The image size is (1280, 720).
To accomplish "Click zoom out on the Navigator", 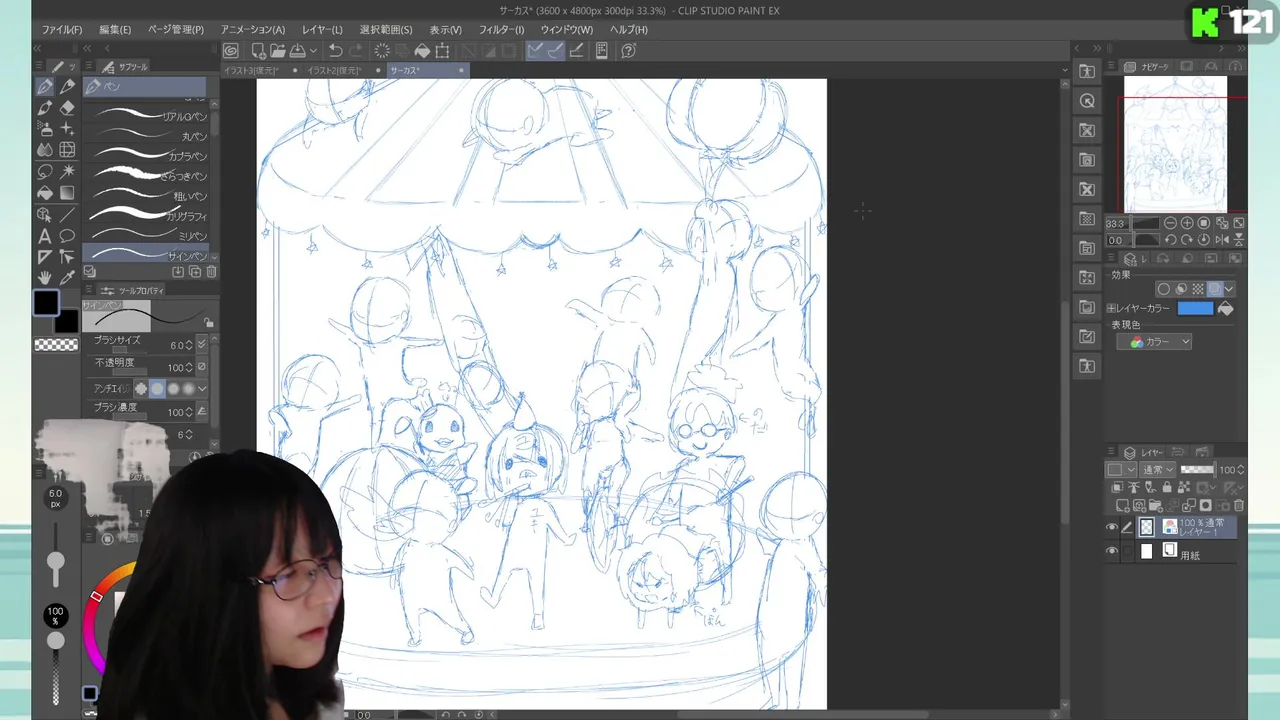I will pyautogui.click(x=1170, y=223).
